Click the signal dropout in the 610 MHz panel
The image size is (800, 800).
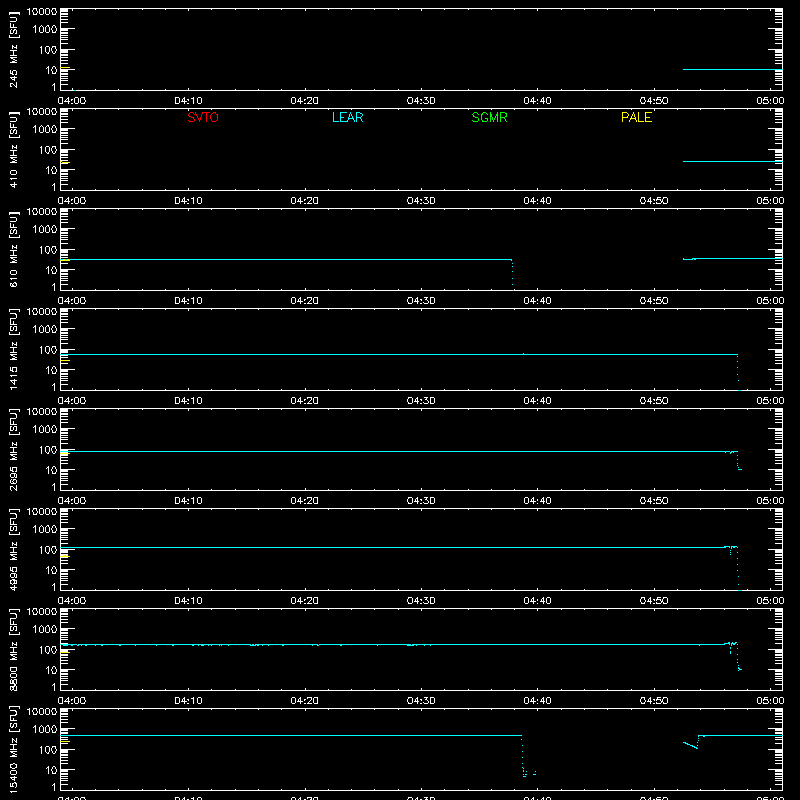(x=512, y=276)
